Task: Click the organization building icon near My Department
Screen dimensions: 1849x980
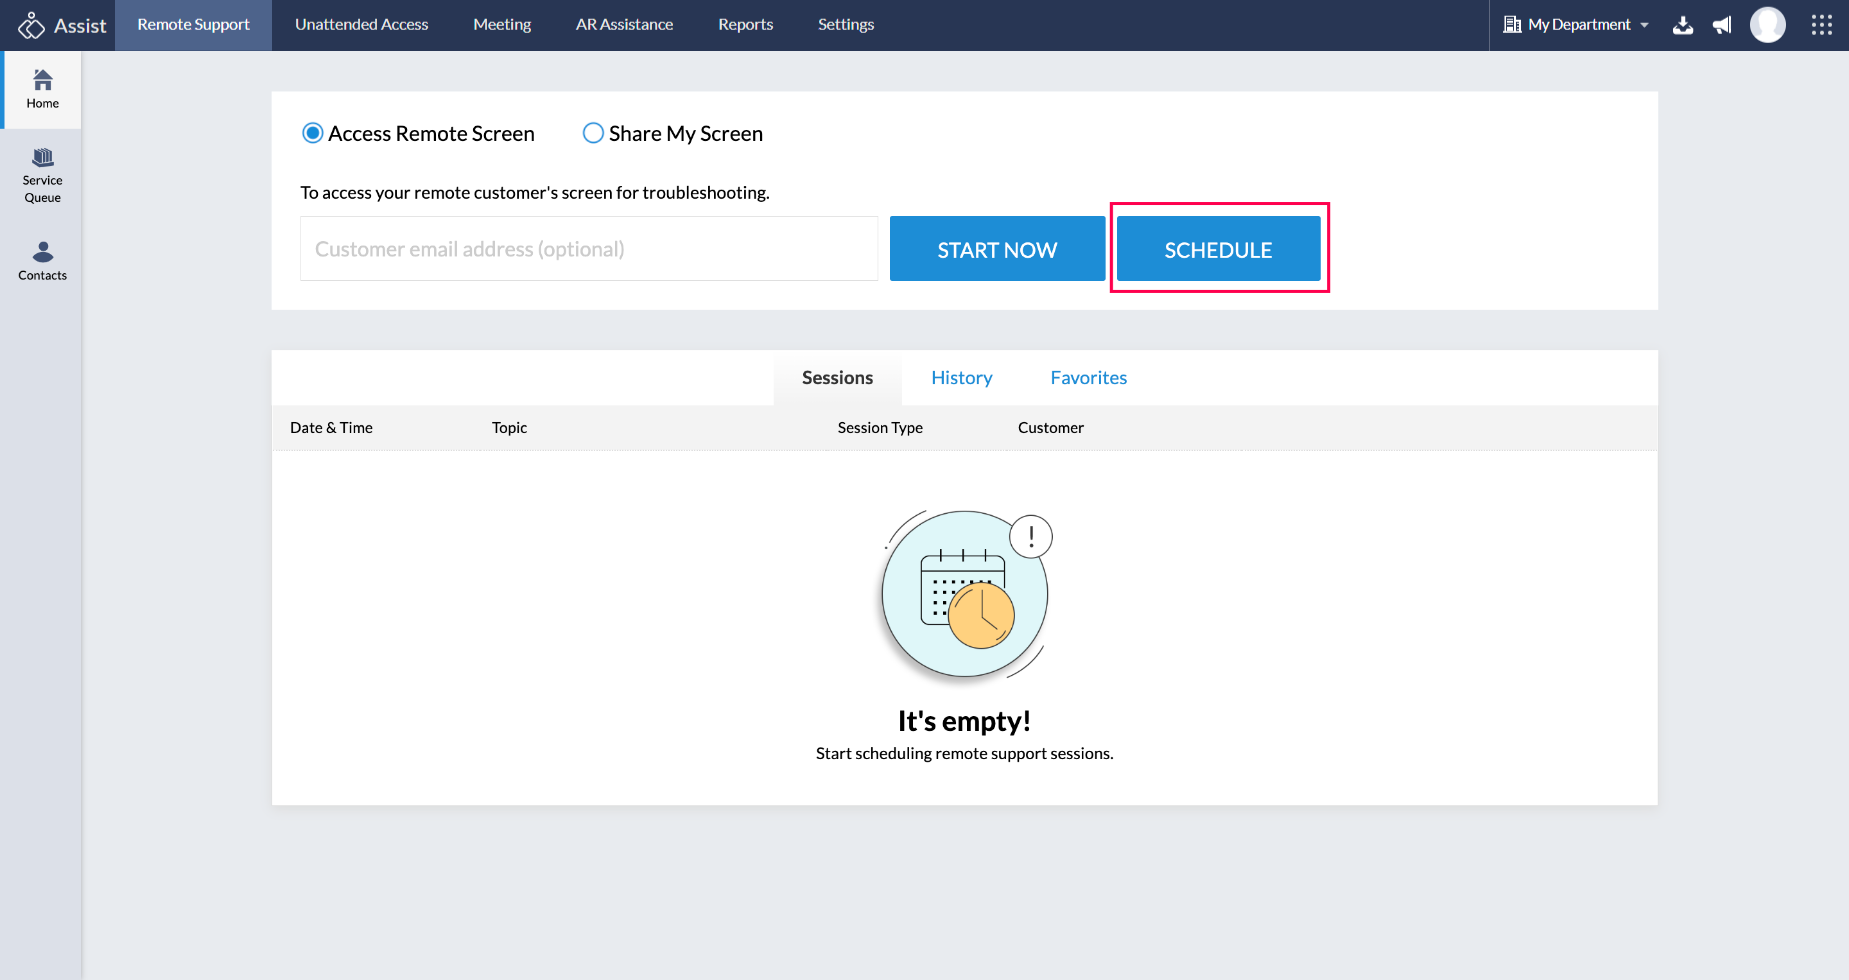Action: pos(1511,24)
